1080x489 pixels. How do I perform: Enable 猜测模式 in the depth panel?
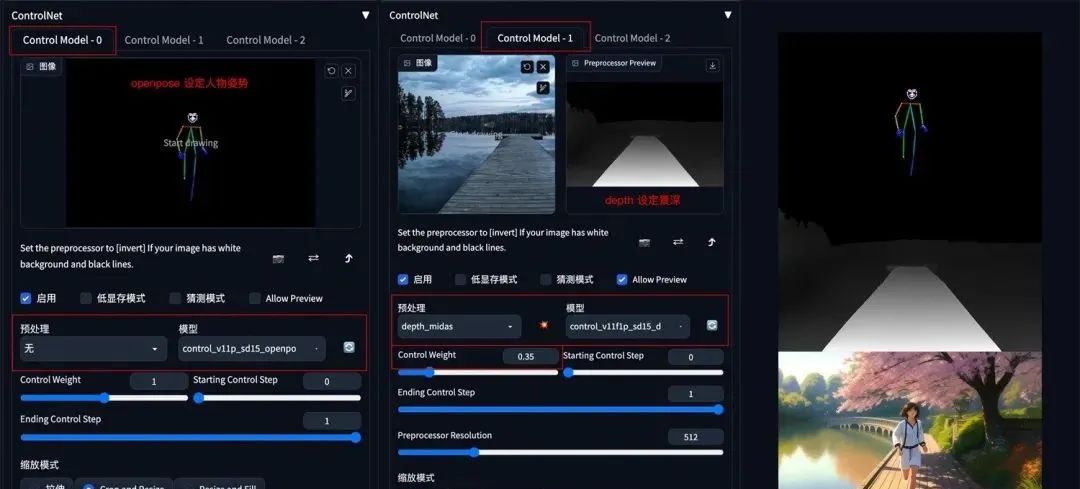[x=546, y=280]
